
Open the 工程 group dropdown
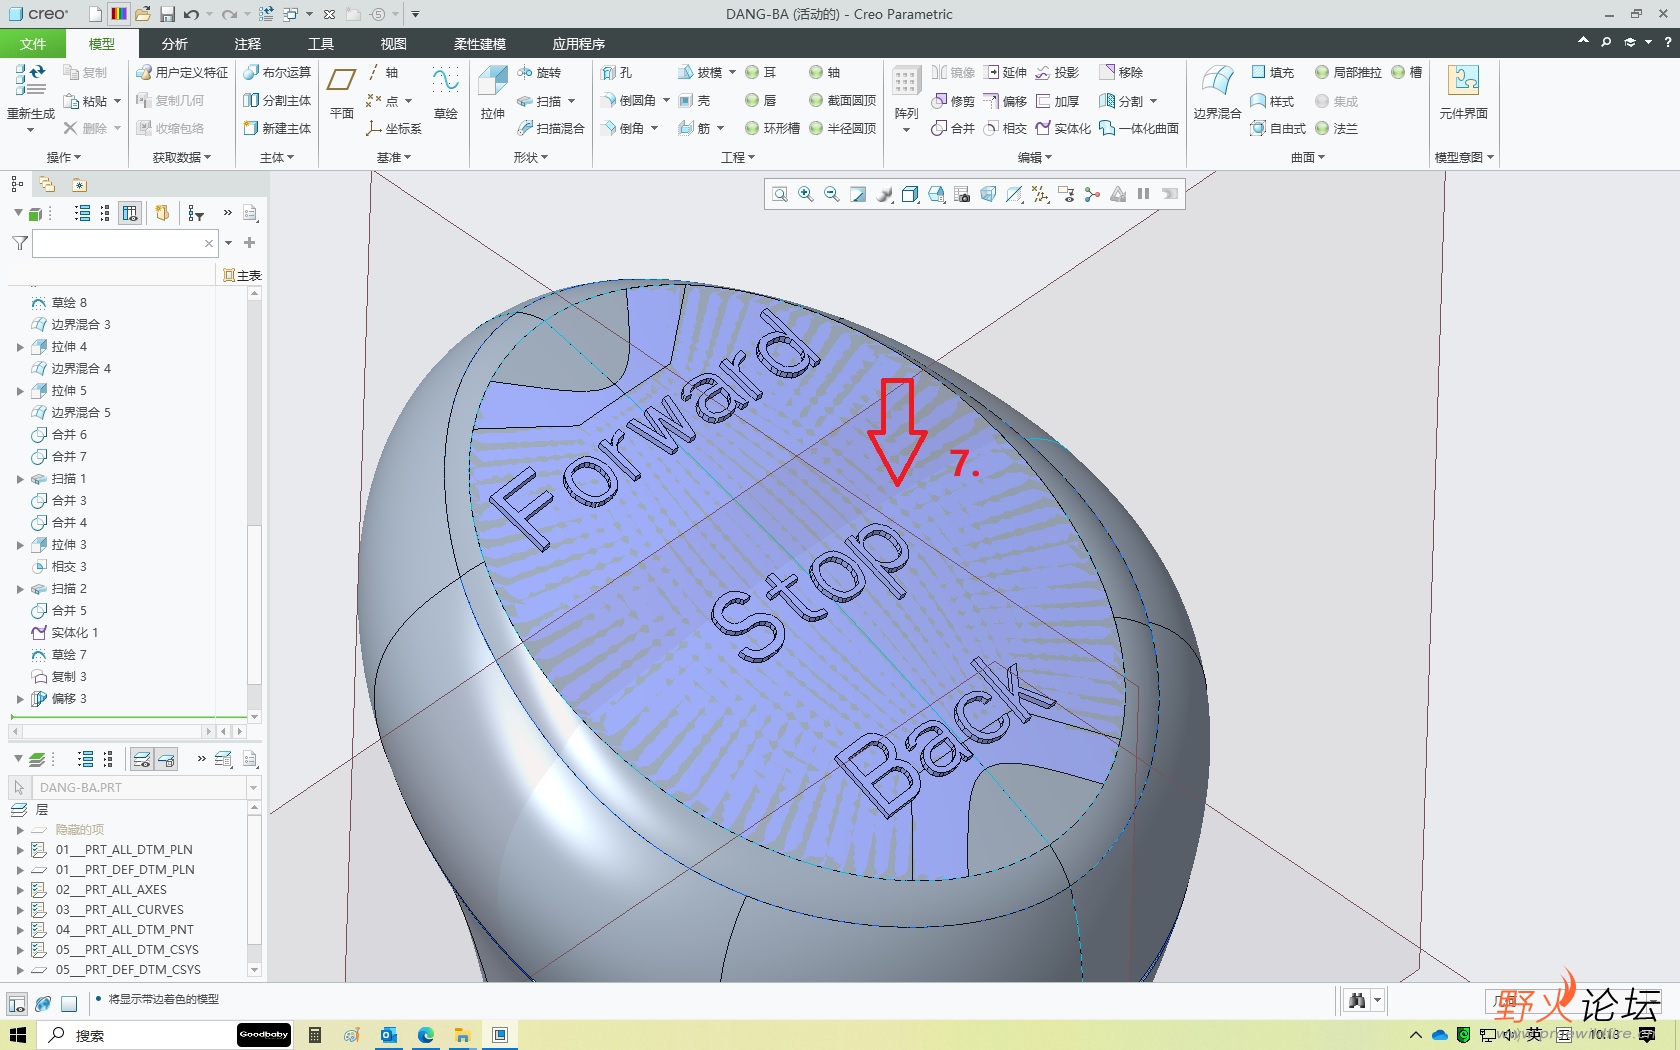(738, 157)
